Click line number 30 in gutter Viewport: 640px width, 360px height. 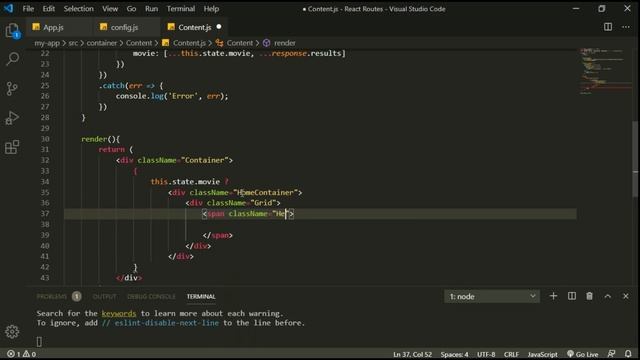[45, 139]
